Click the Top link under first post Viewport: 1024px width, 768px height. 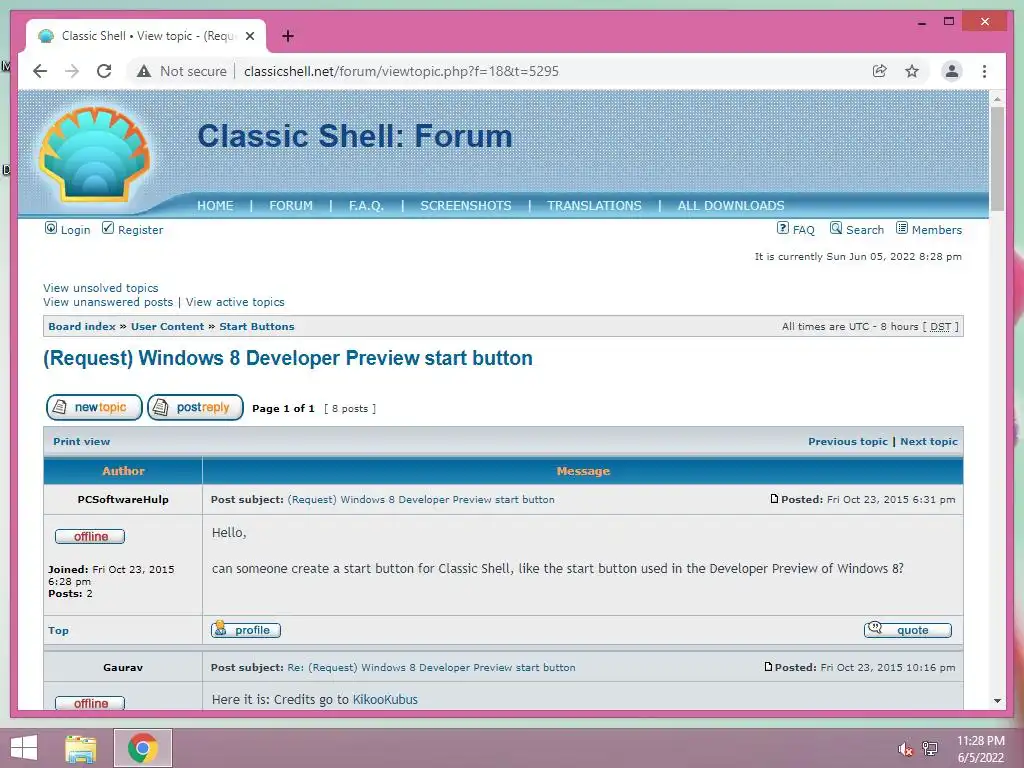[x=58, y=630]
